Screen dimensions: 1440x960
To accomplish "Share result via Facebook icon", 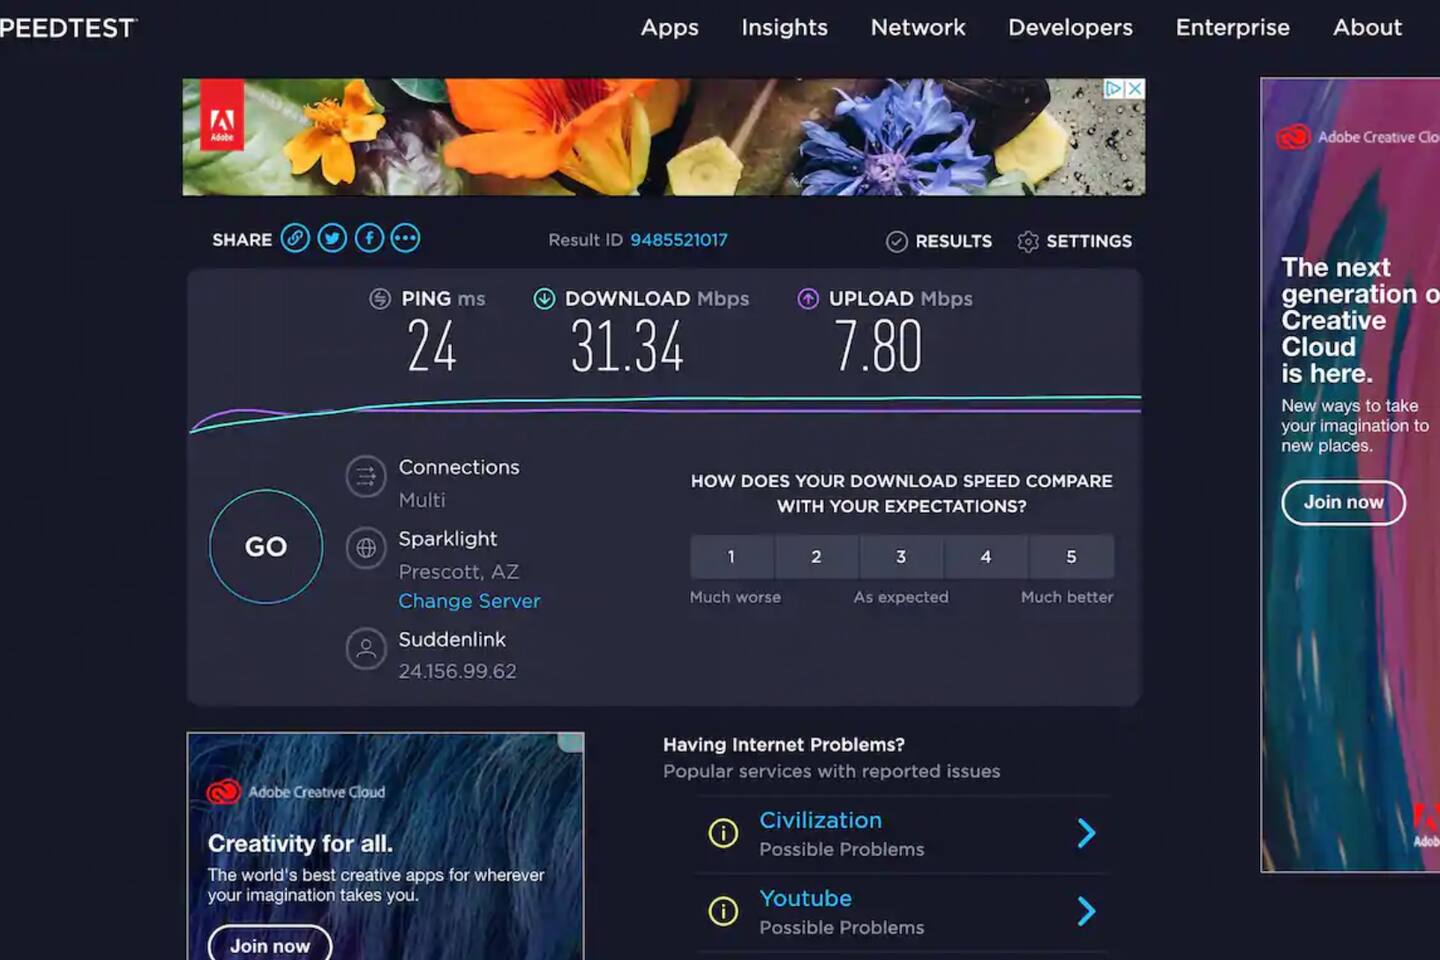I will click(369, 238).
